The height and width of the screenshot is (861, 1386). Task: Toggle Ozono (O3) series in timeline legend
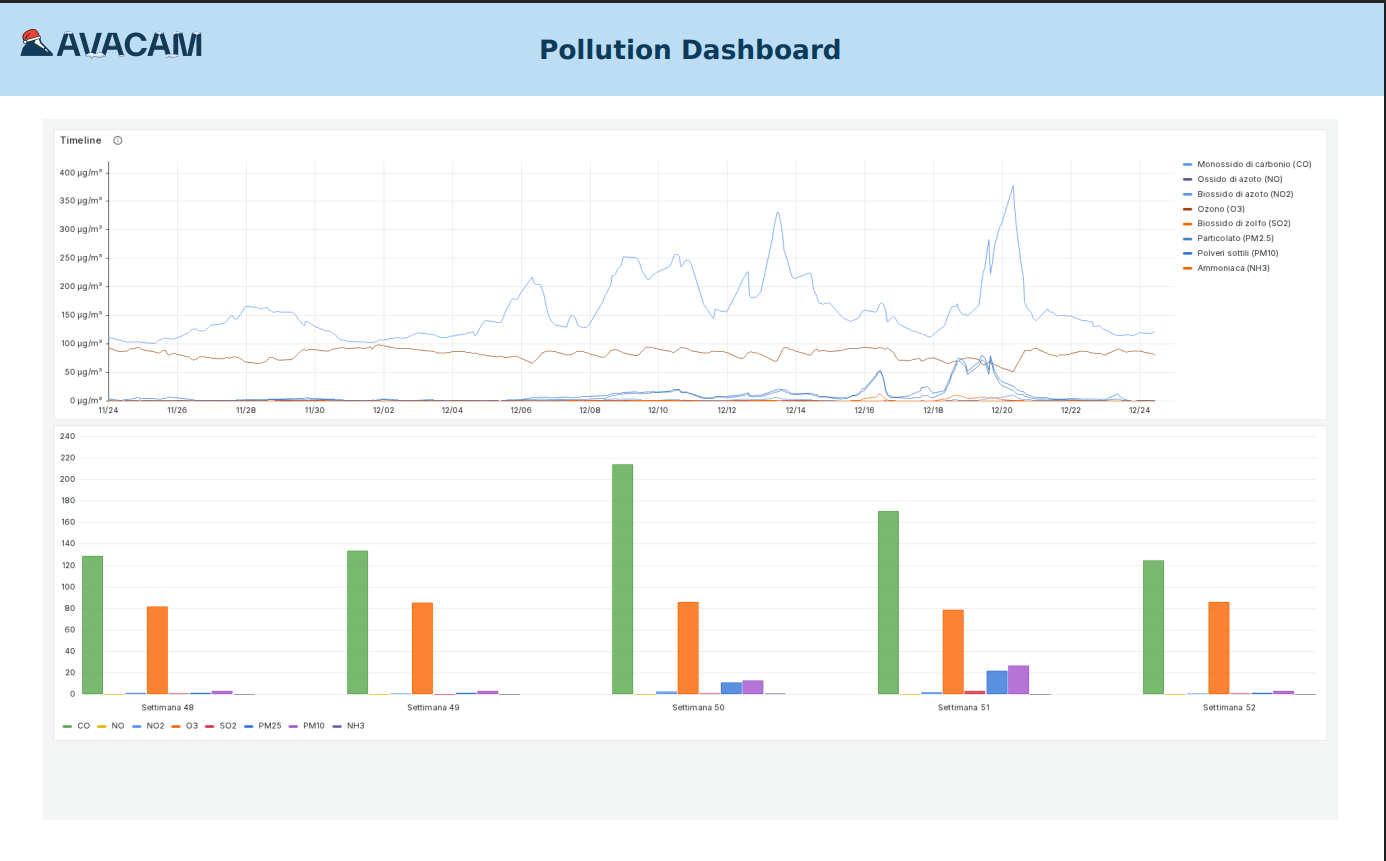point(1220,209)
